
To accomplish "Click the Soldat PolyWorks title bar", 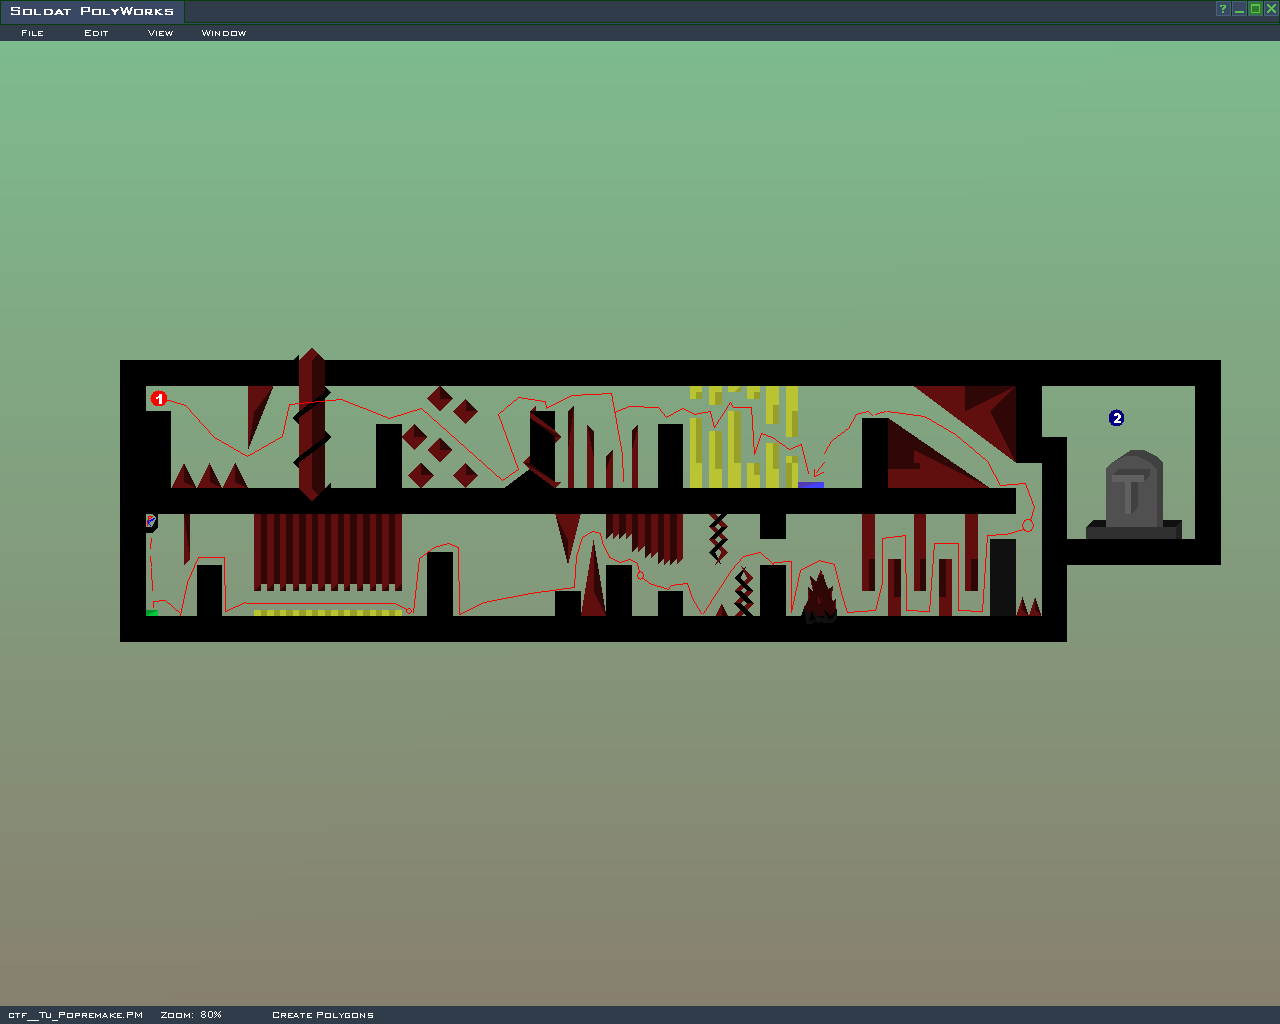I will coord(92,11).
